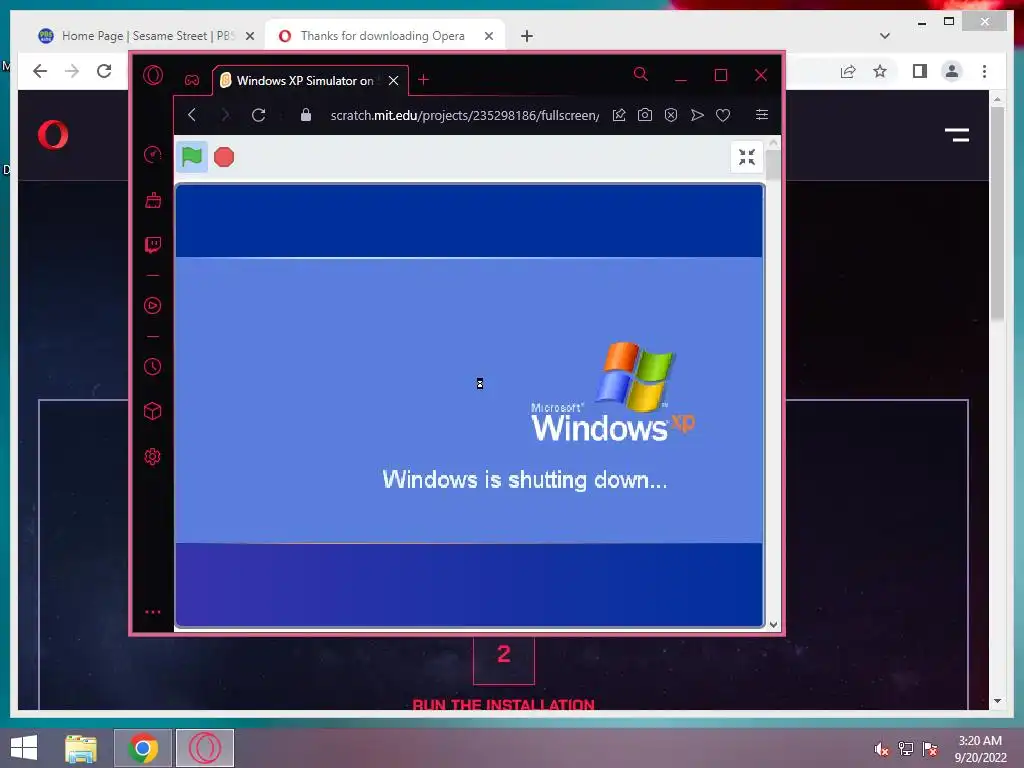Open Opera easy setup sliders icon
Viewport: 1024px width, 768px height.
point(761,115)
